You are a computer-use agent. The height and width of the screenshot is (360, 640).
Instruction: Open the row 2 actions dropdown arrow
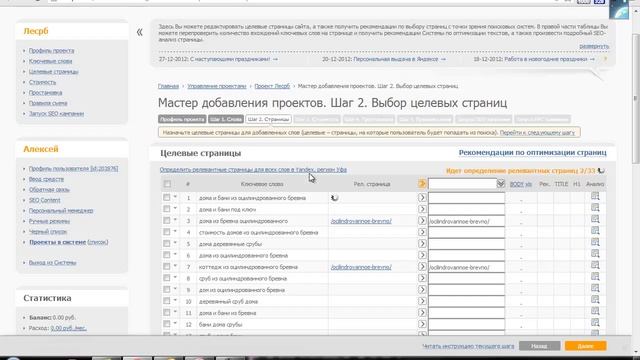click(x=175, y=209)
